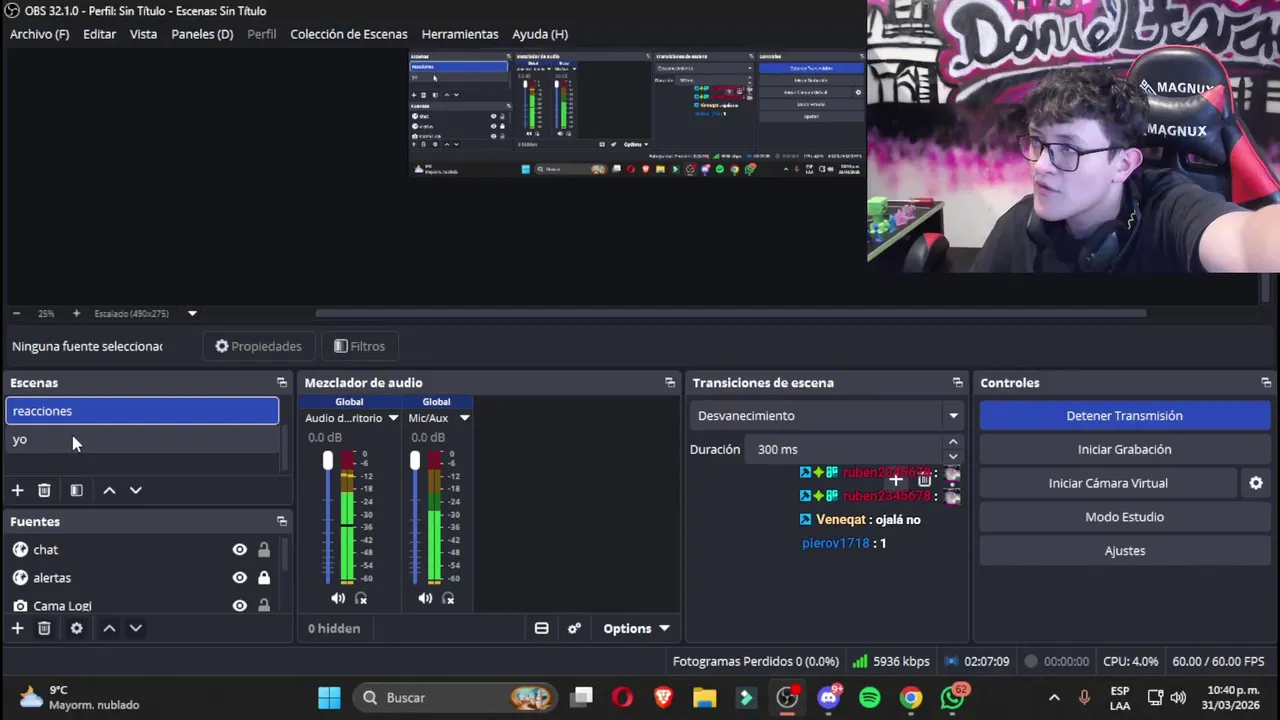Toggle visibility of Cama Logi source

tap(240, 606)
